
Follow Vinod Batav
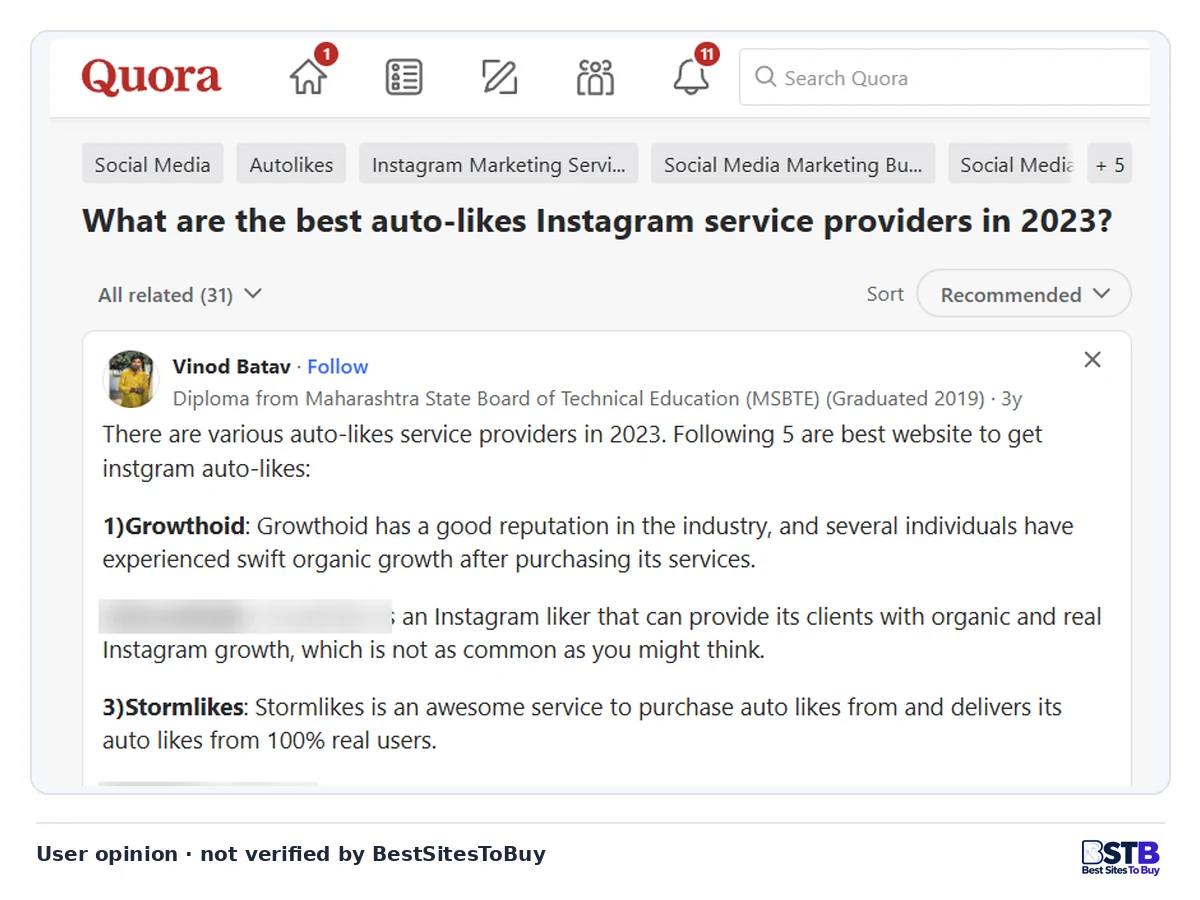(x=338, y=366)
